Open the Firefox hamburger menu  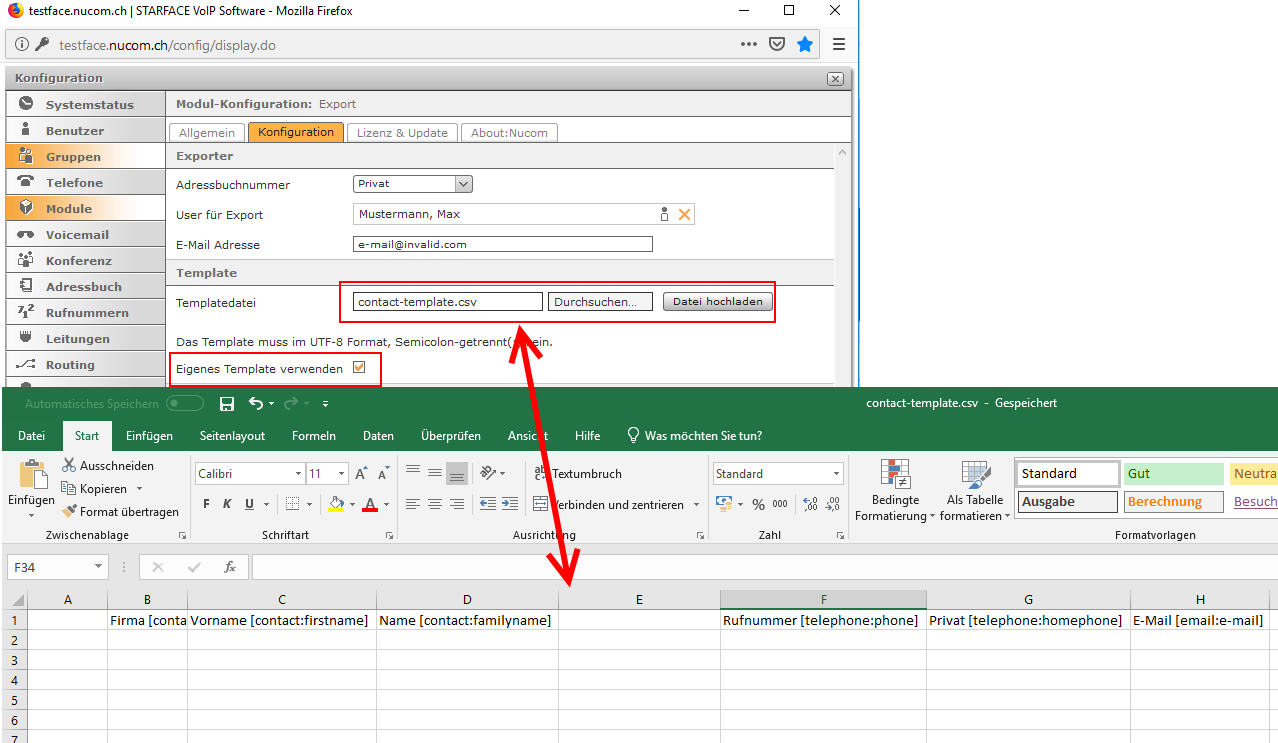point(839,44)
